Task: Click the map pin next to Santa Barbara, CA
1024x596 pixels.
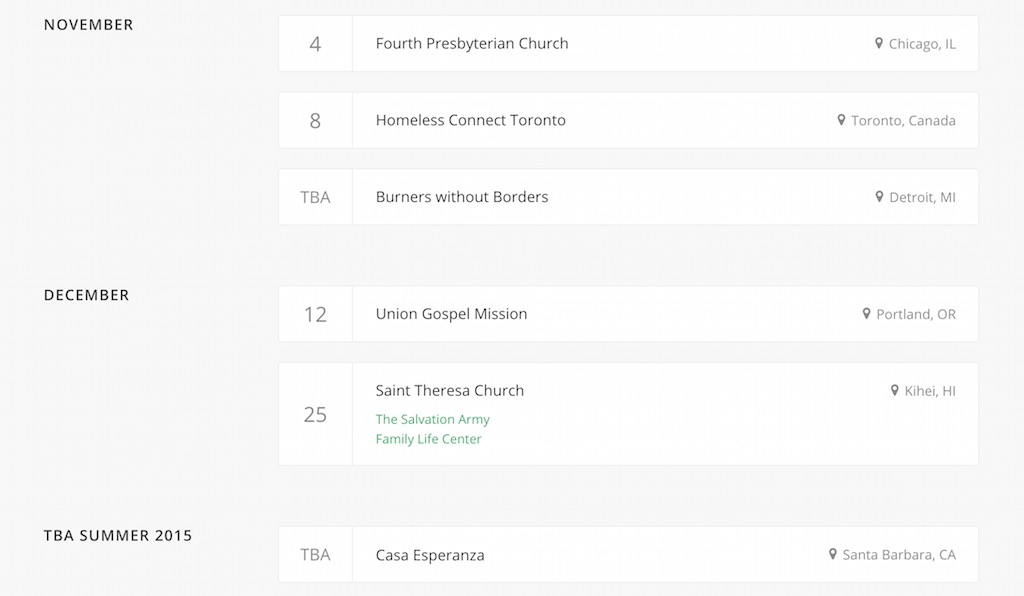Action: point(833,554)
